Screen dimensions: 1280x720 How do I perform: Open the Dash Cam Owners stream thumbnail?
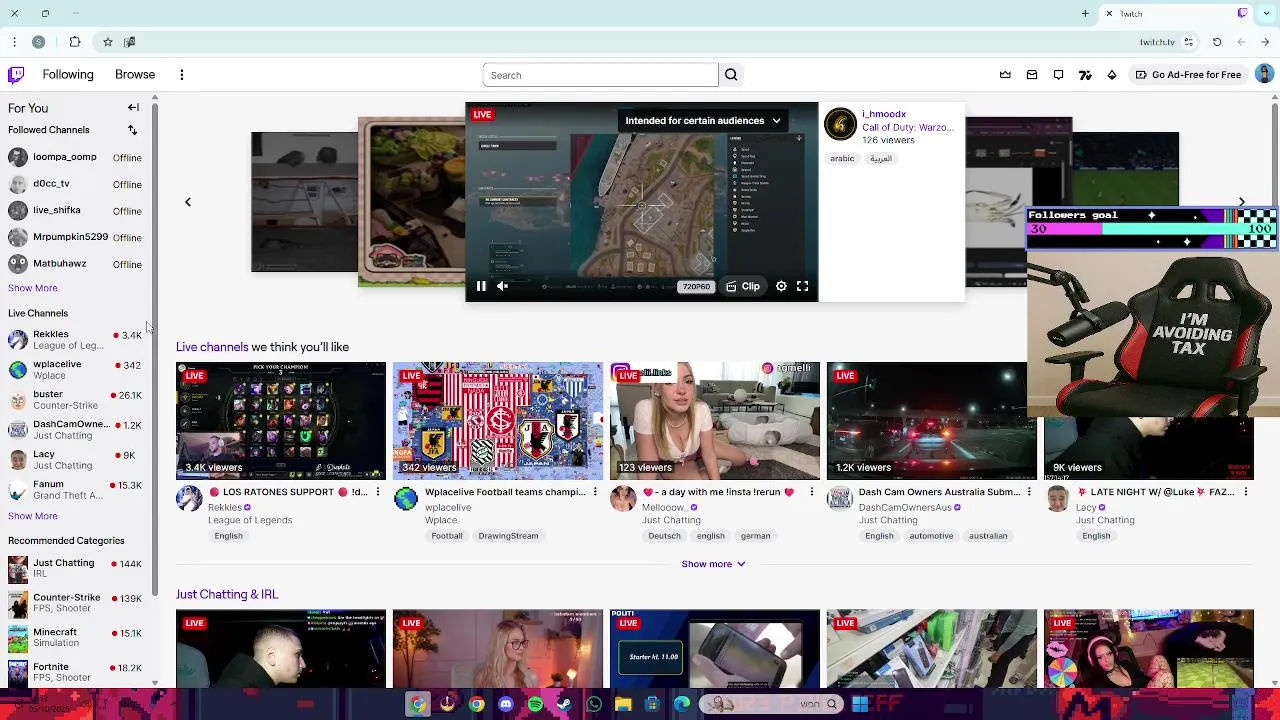pyautogui.click(x=932, y=421)
